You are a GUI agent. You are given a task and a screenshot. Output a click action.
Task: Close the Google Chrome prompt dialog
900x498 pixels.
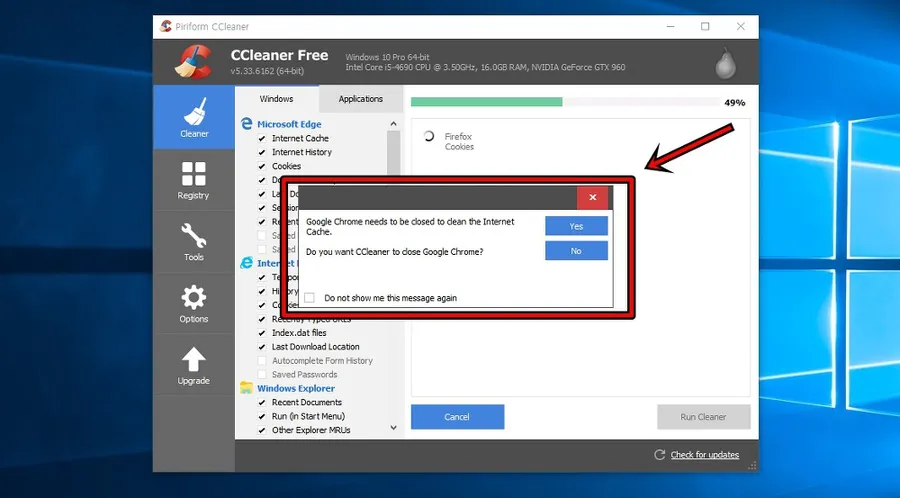click(x=592, y=197)
